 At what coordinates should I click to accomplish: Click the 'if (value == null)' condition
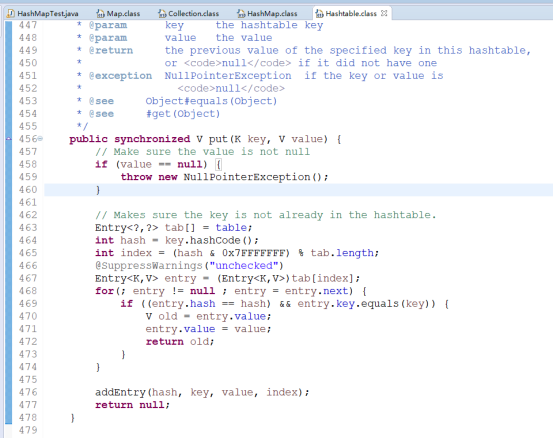coord(151,165)
